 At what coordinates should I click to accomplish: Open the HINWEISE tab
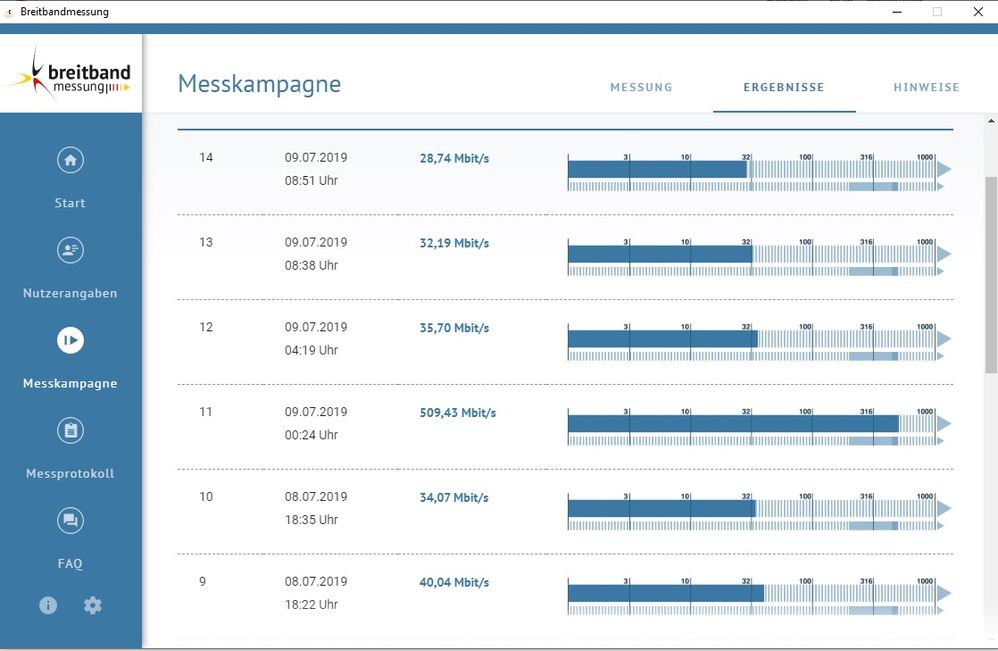point(926,88)
